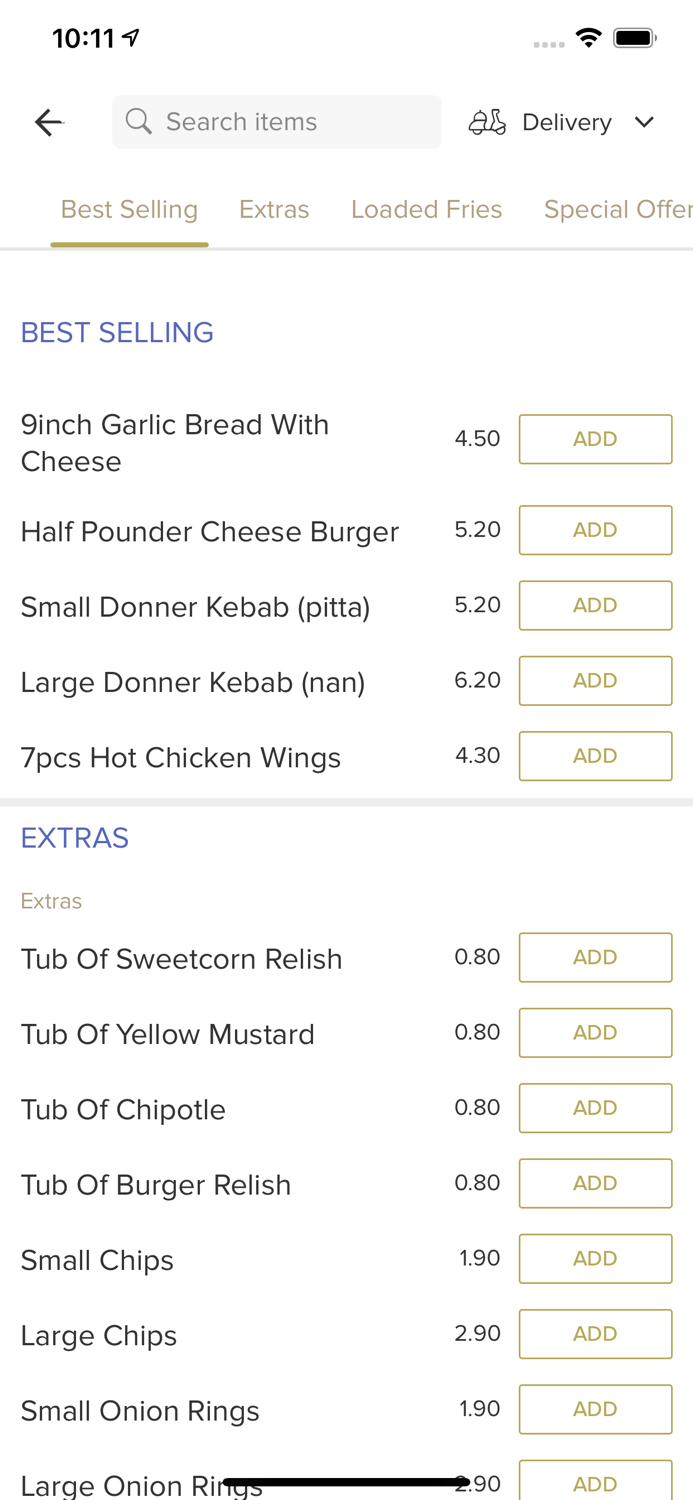Add 7pcs Hot Chicken Wings to order
The width and height of the screenshot is (693, 1500).
coord(595,756)
